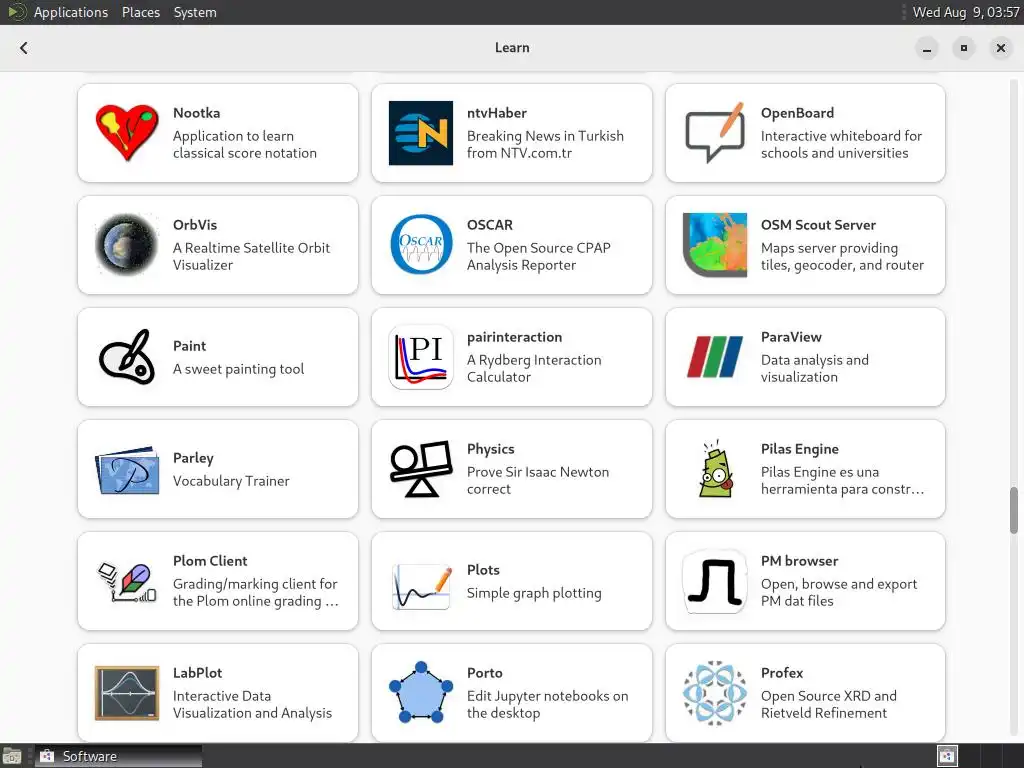Click 'A sweet painting tool' description

238,369
